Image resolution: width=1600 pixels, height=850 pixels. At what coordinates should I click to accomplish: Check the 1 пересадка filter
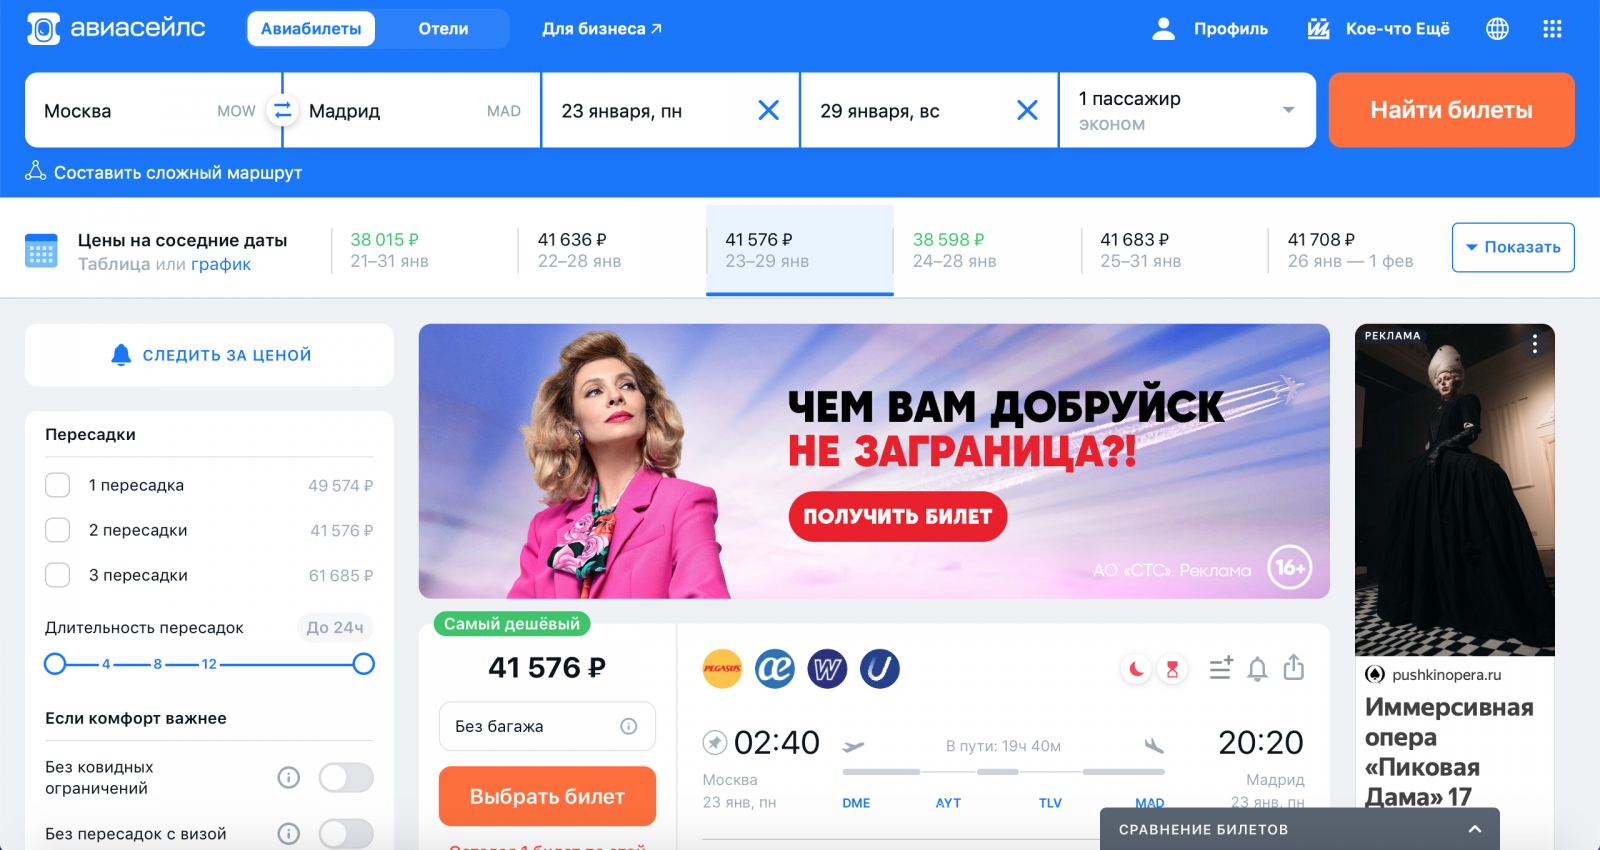click(x=58, y=485)
